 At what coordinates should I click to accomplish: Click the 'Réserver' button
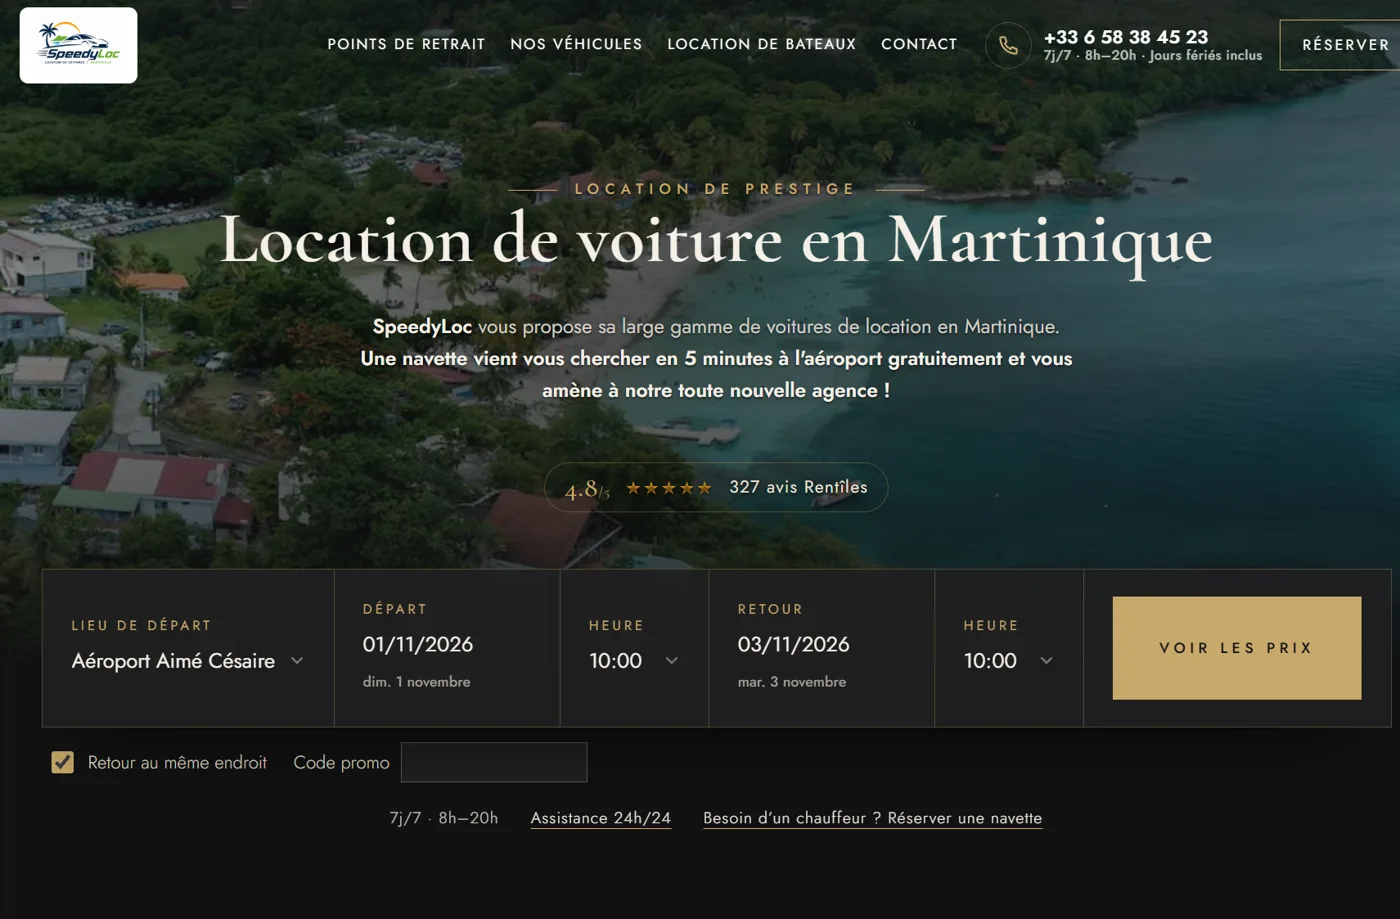point(1342,45)
